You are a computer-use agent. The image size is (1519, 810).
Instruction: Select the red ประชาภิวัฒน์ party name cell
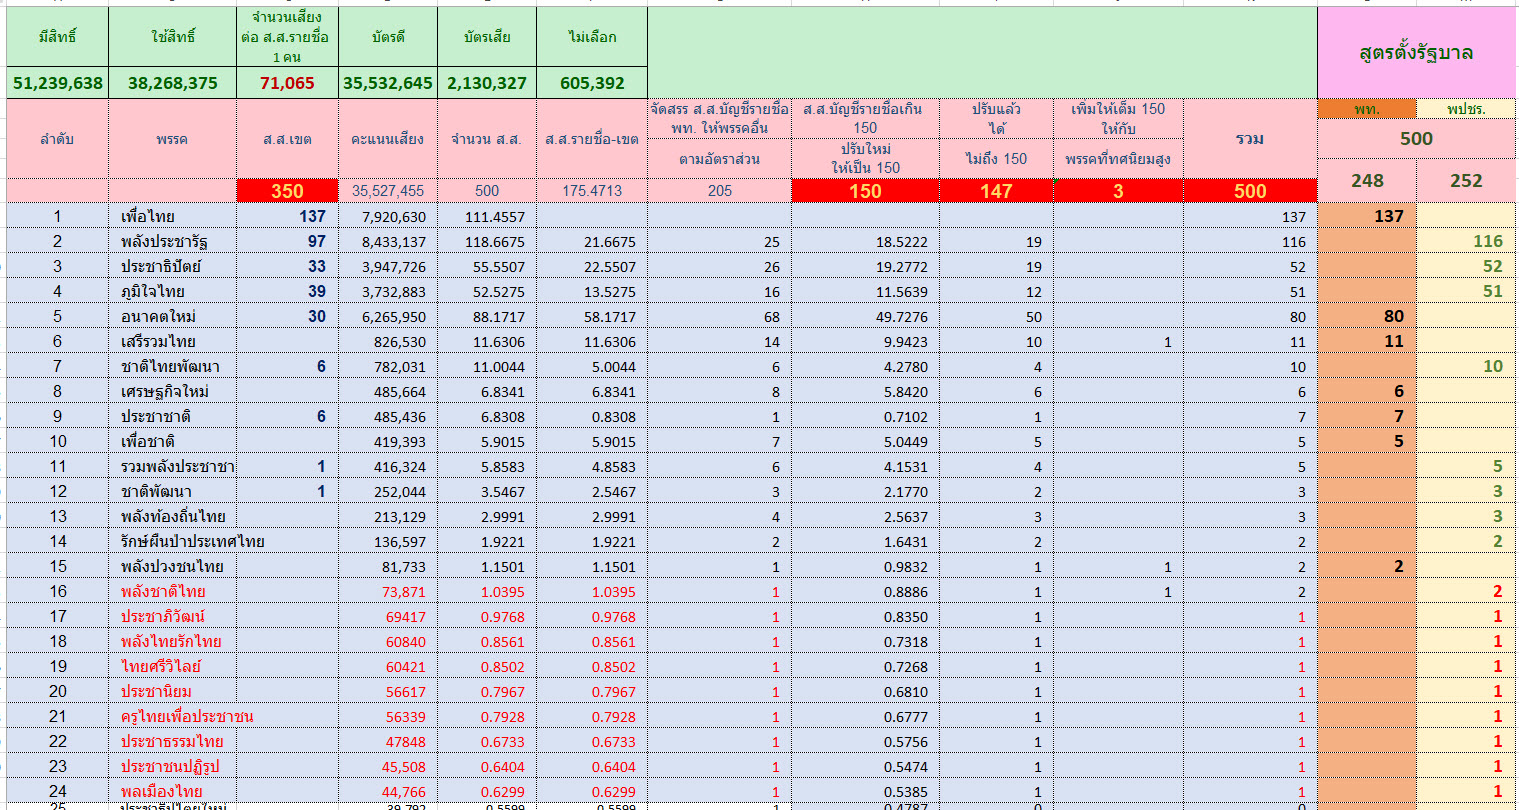point(172,616)
